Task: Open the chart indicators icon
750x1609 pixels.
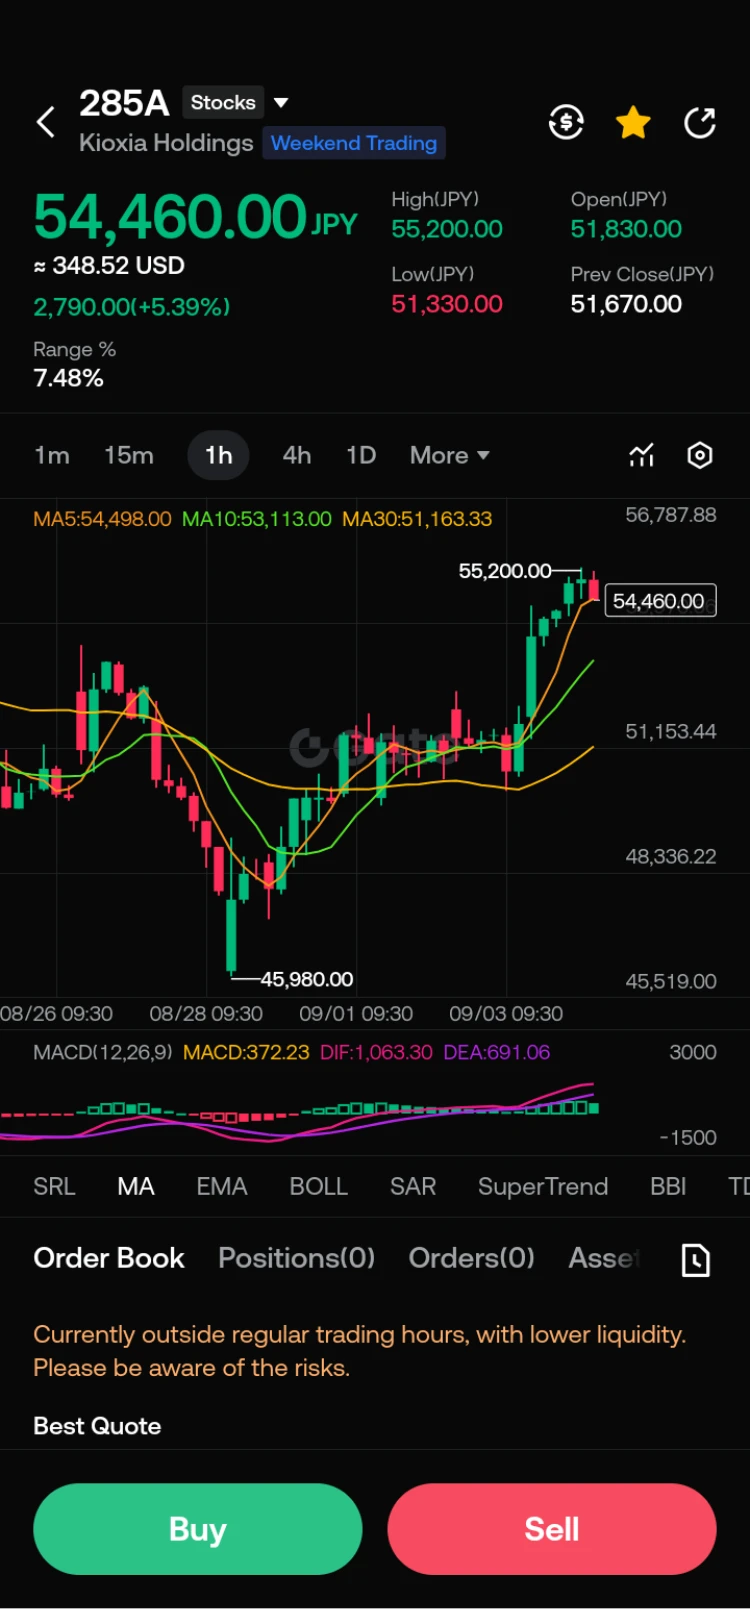Action: point(641,455)
